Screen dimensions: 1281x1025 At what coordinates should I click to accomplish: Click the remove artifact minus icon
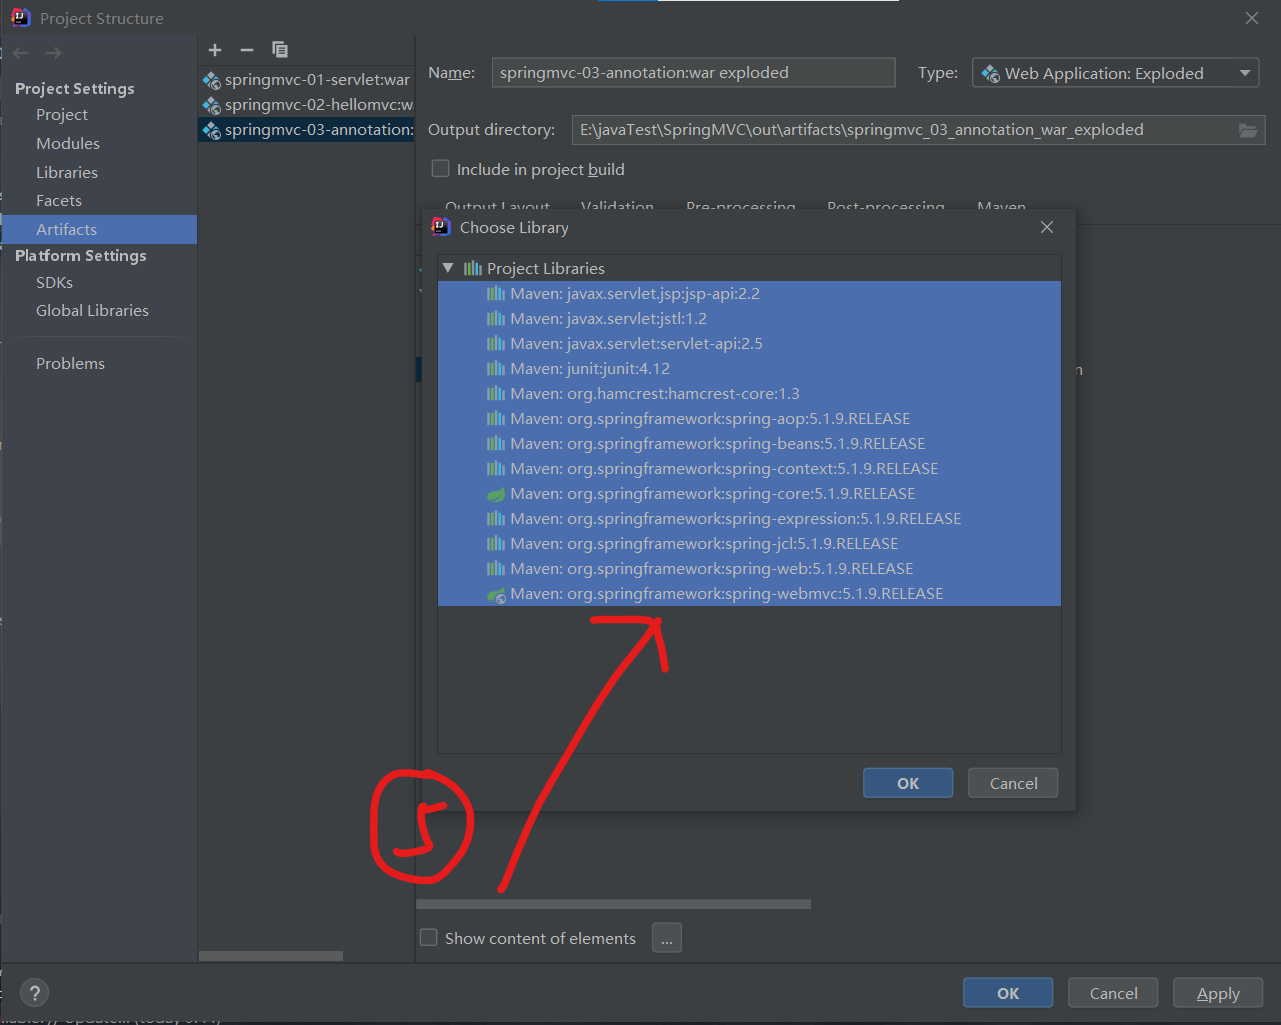tap(247, 50)
